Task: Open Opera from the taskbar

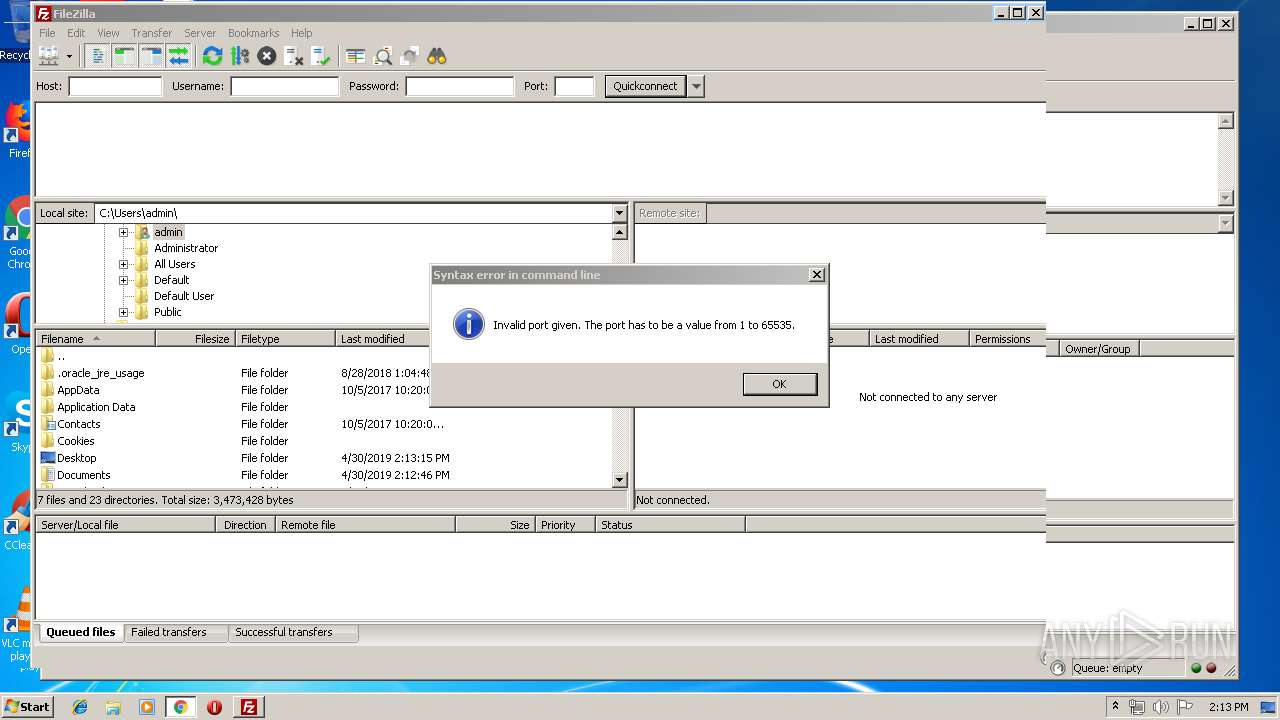Action: (214, 707)
